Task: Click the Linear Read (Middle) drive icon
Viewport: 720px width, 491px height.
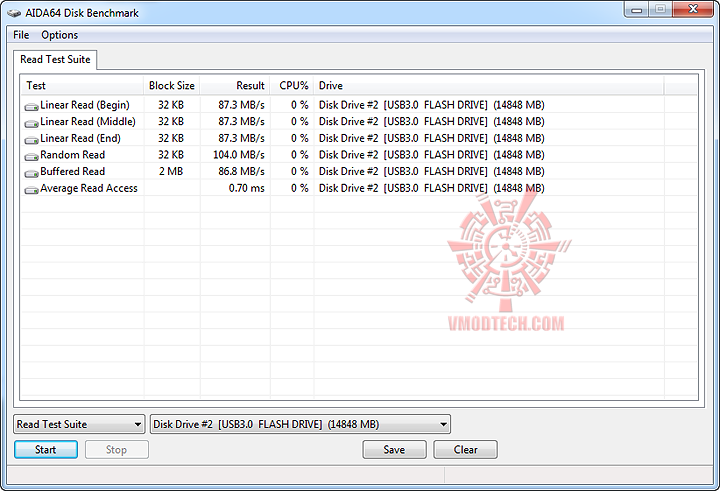Action: pos(31,124)
